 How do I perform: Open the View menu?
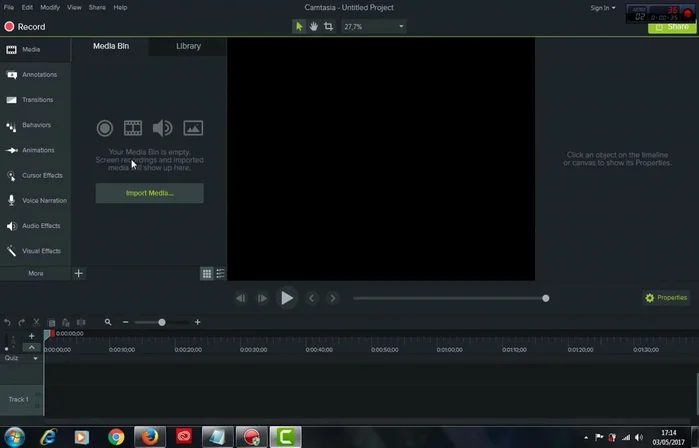(74, 8)
